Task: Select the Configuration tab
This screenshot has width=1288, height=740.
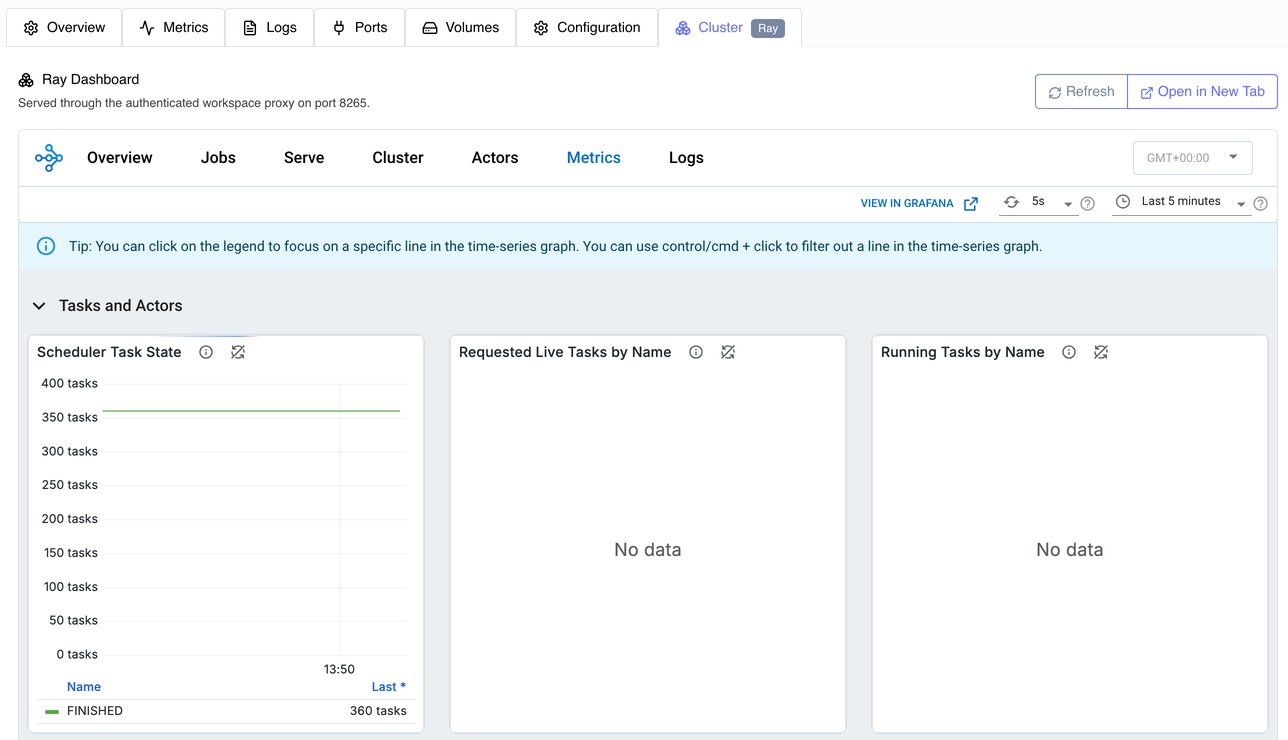Action: coord(587,28)
